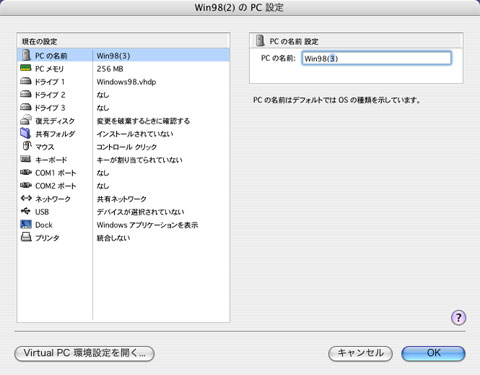Click the COM1 ポート connector icon
The image size is (480, 375).
(x=26, y=172)
